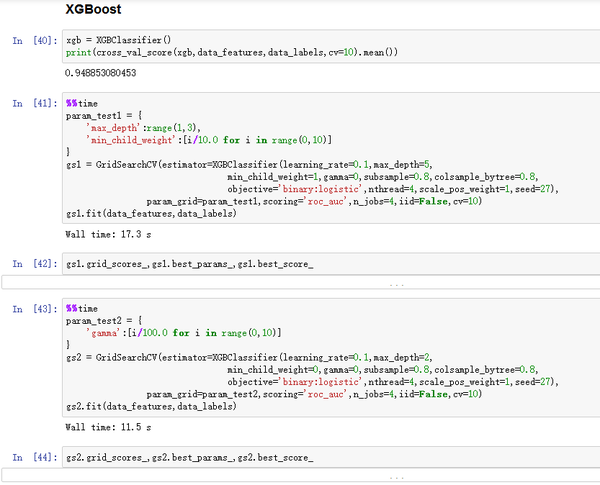The image size is (600, 485).
Task: Click the In [42] prompt label
Action: coord(35,264)
